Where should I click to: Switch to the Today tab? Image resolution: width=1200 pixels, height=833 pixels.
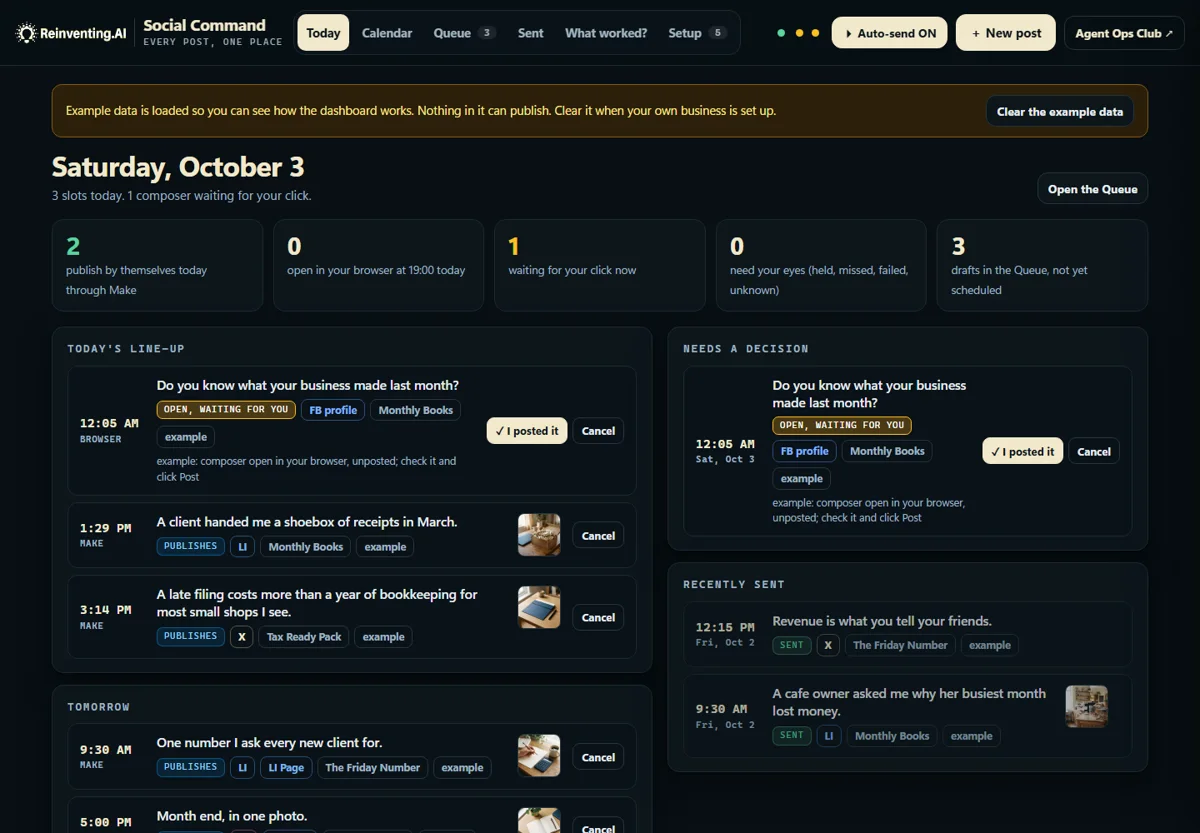tap(323, 33)
